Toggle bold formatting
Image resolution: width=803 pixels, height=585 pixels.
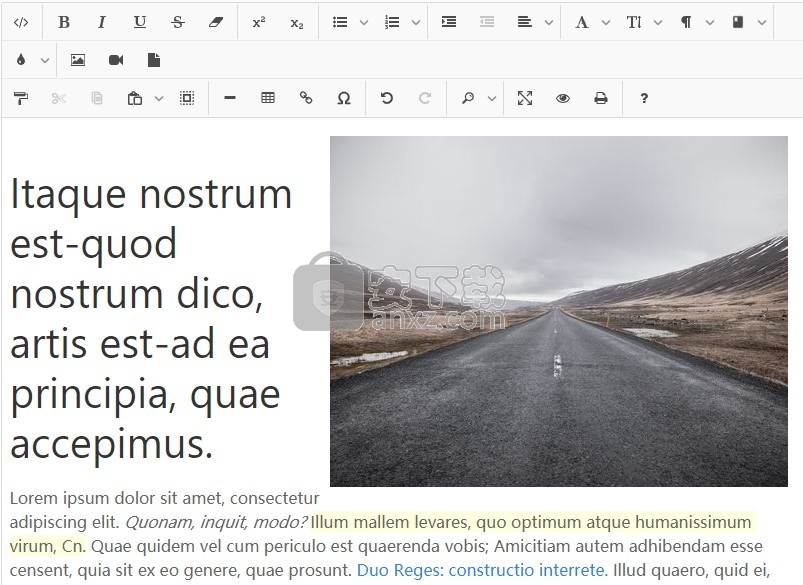click(64, 22)
